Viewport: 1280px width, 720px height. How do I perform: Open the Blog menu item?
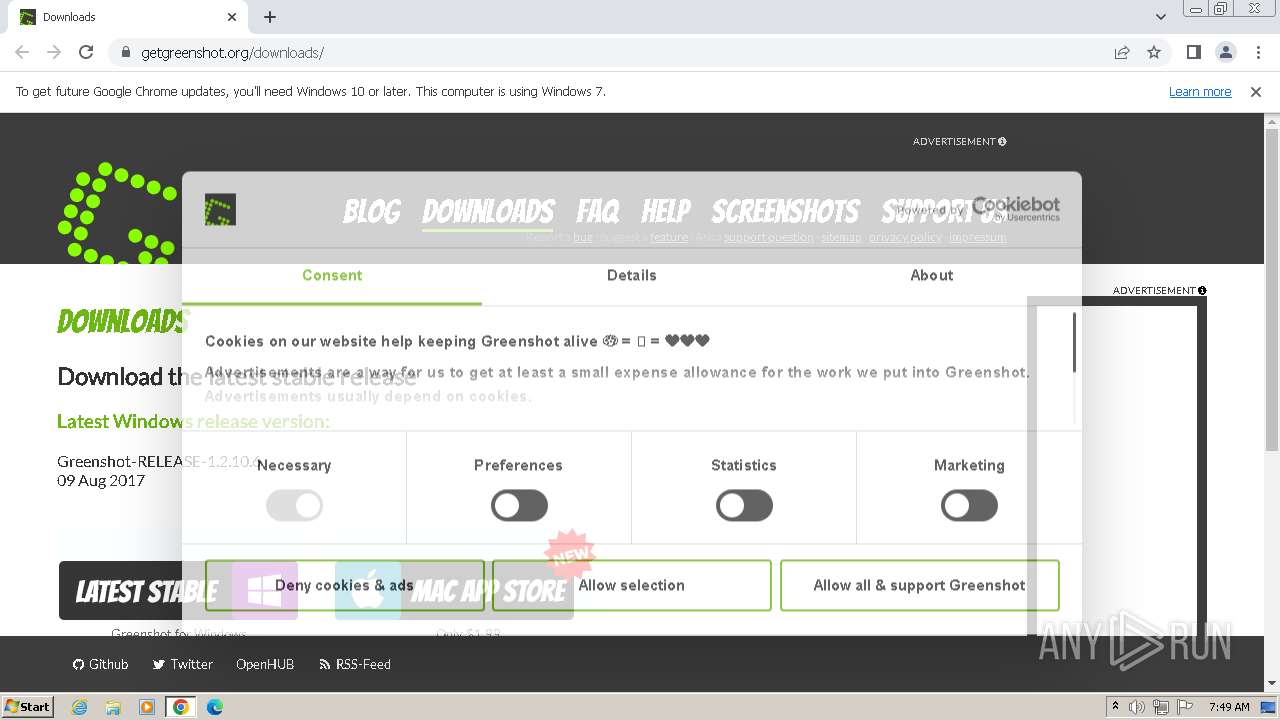pos(372,211)
